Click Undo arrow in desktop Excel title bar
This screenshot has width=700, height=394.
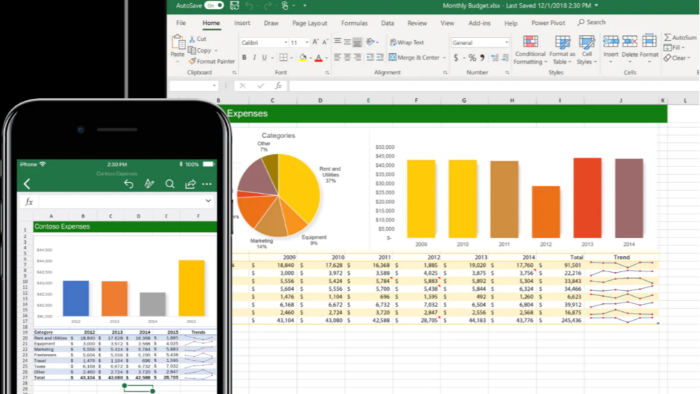pos(250,5)
